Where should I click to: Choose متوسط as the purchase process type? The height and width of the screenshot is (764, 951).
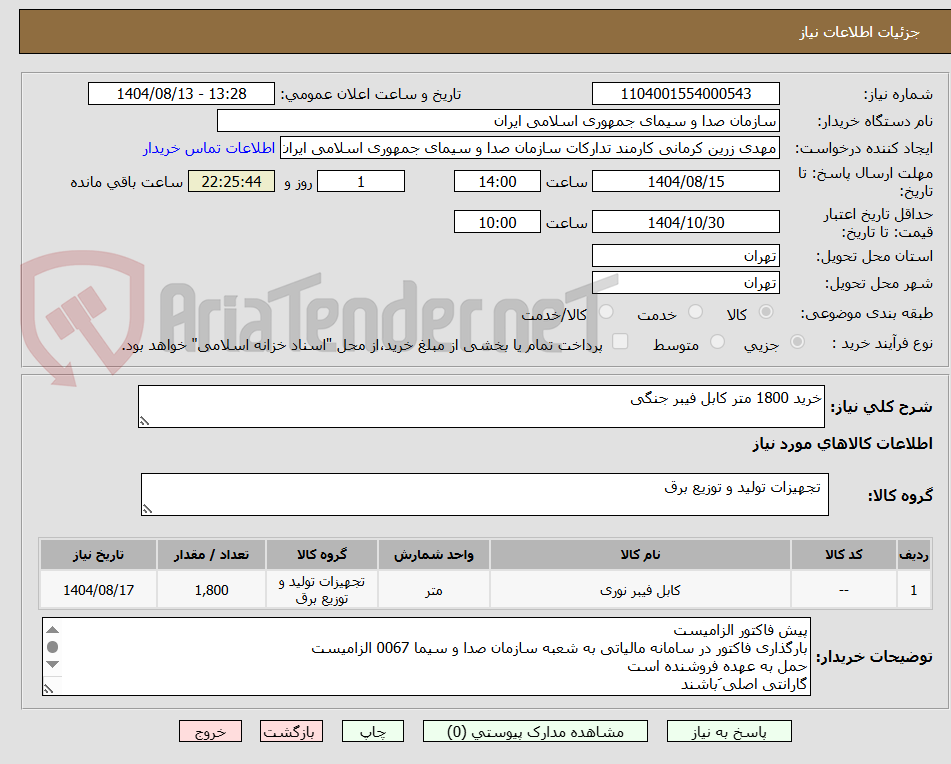pos(717,341)
